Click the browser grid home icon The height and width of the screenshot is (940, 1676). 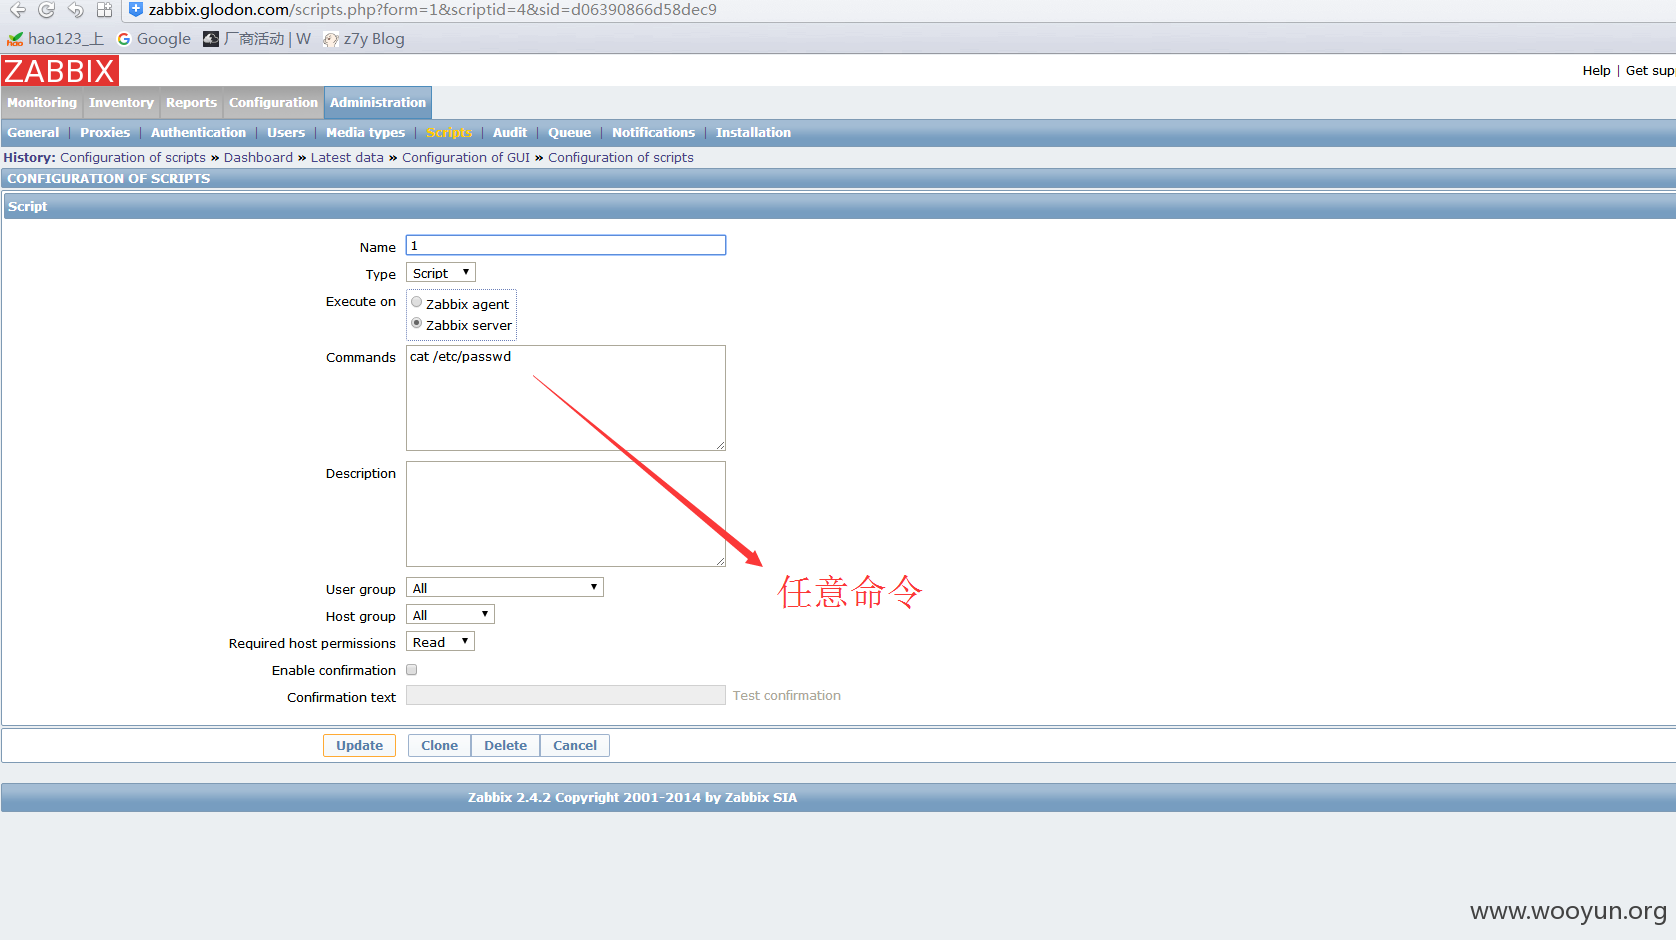coord(104,10)
